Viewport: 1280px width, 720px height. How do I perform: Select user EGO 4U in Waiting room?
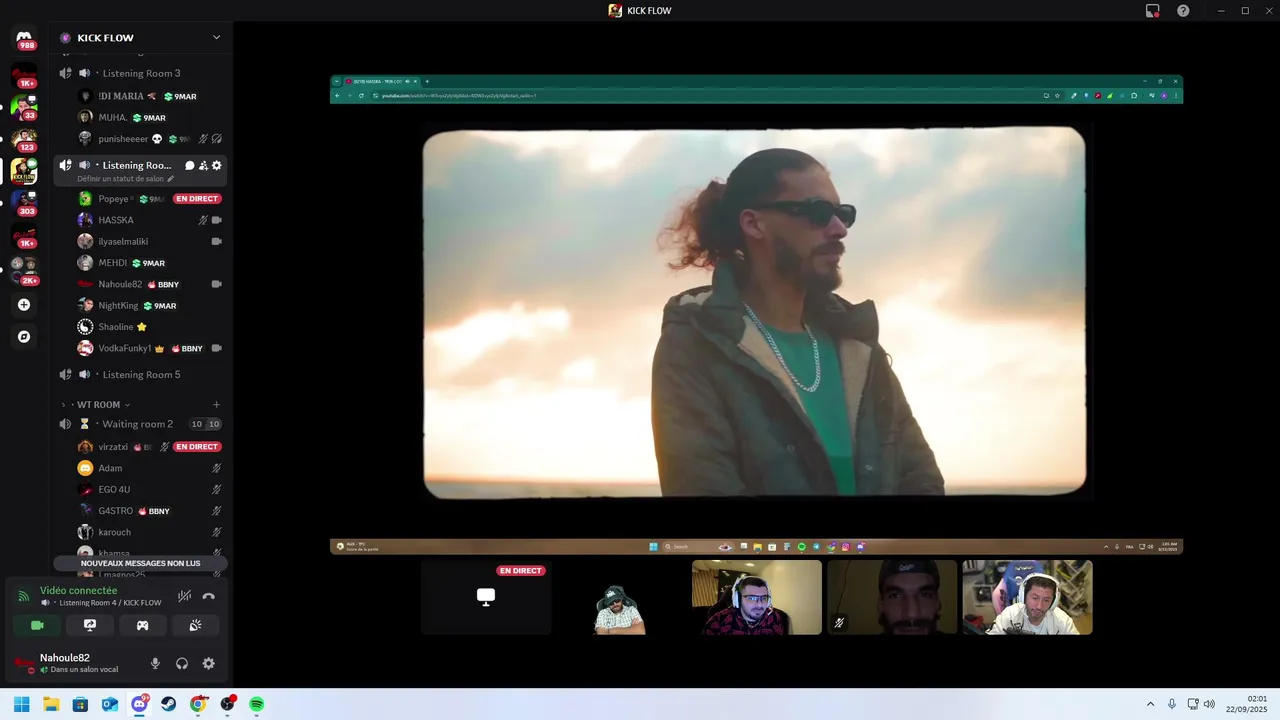tap(150, 489)
